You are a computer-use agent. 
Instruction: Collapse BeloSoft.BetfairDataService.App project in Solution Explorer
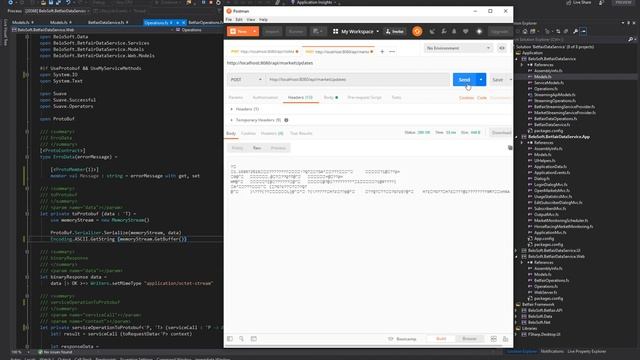click(517, 137)
